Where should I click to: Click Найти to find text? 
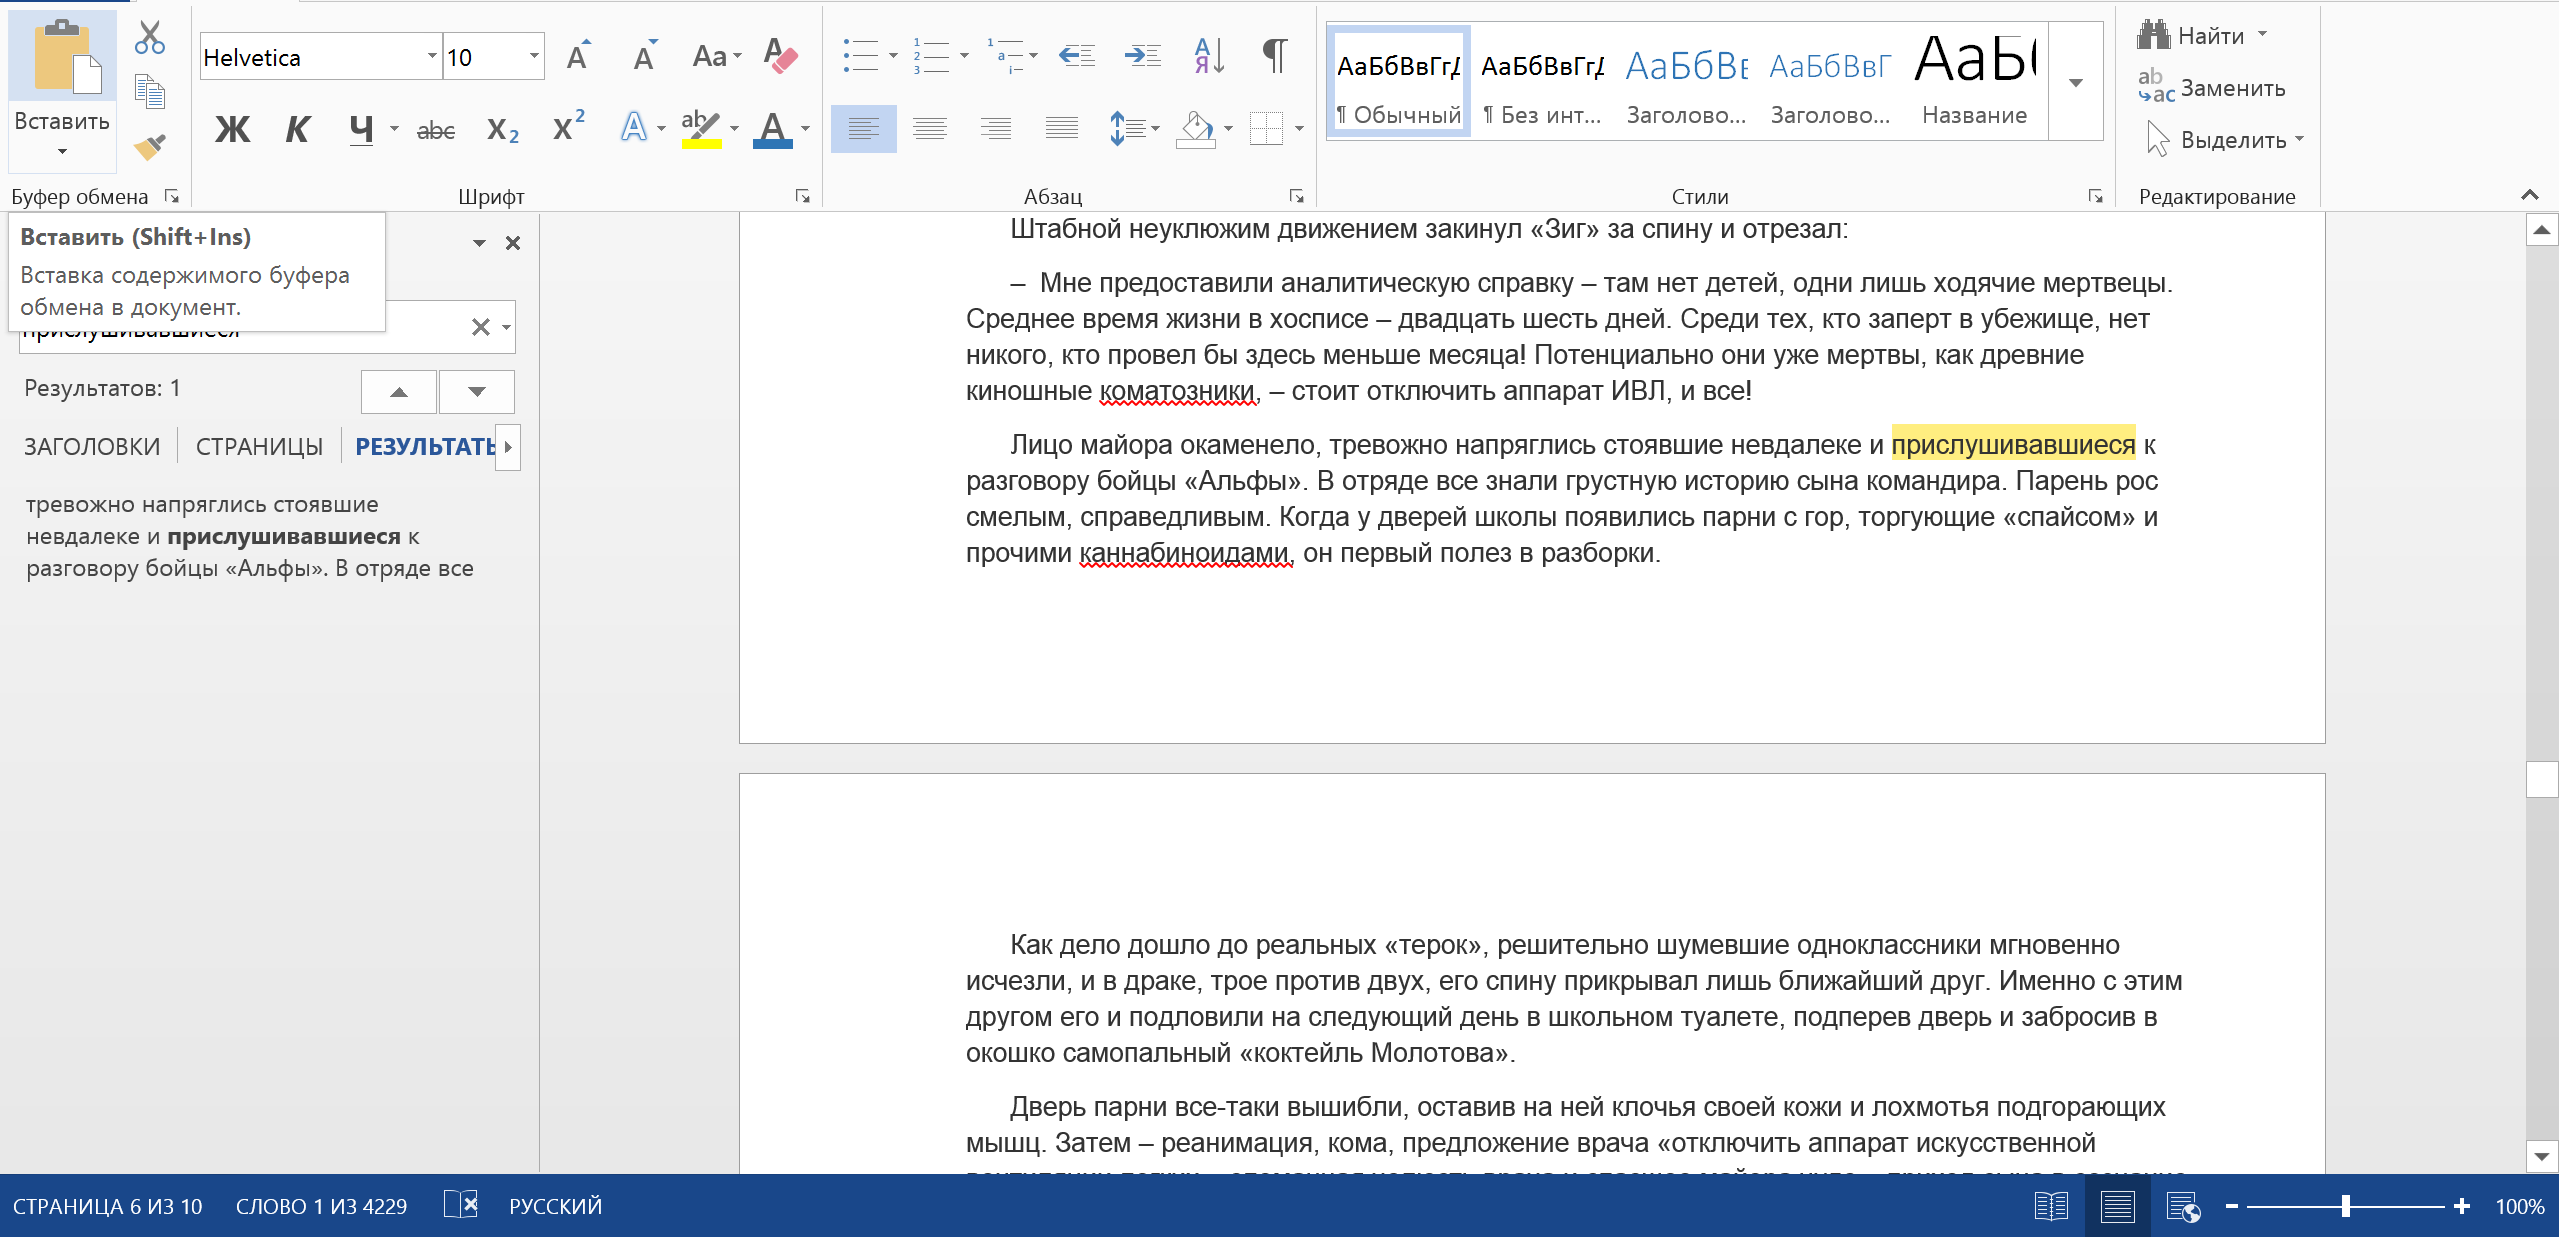coord(2191,36)
